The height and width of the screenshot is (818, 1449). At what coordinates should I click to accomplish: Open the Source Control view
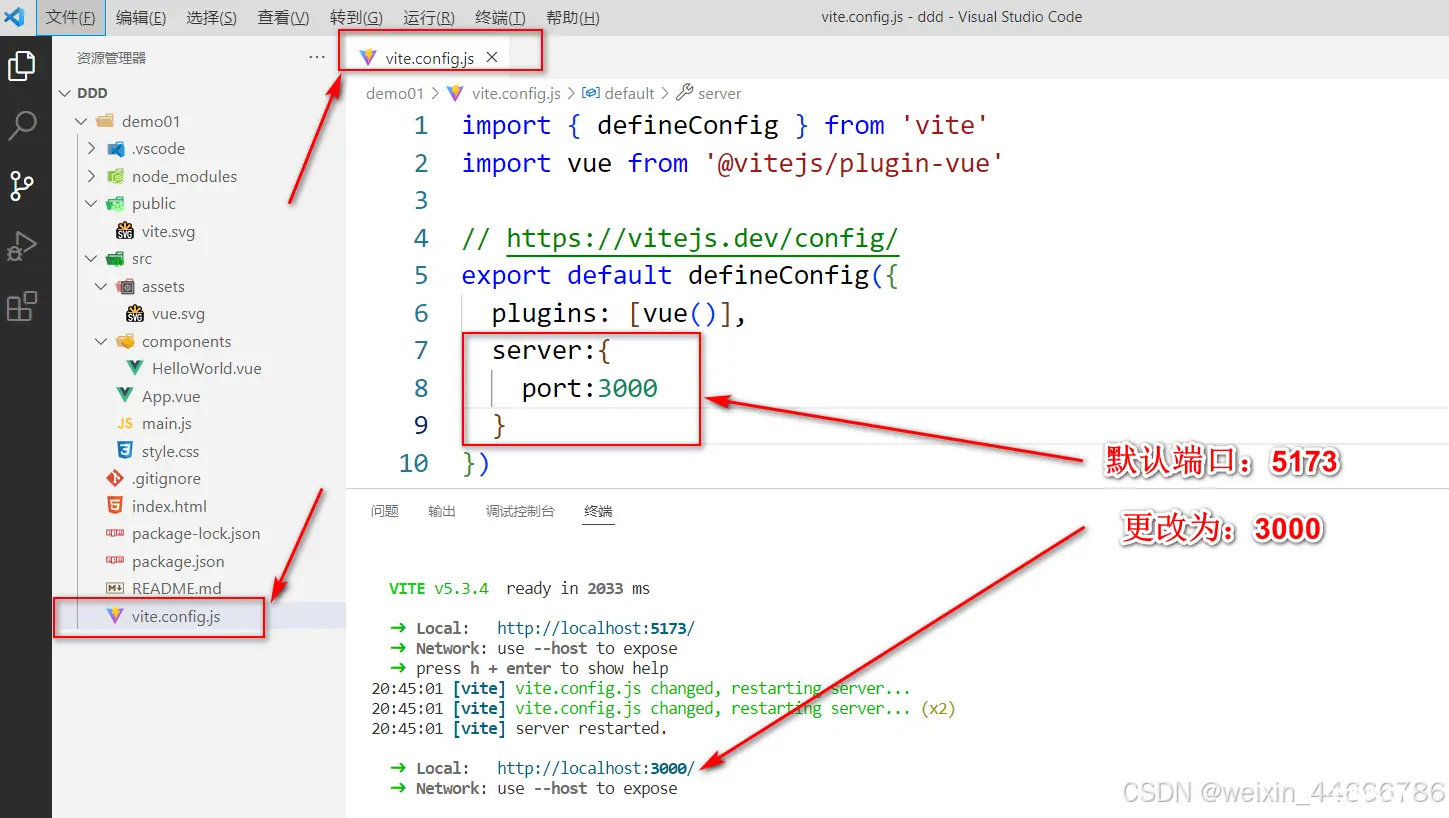(x=22, y=186)
